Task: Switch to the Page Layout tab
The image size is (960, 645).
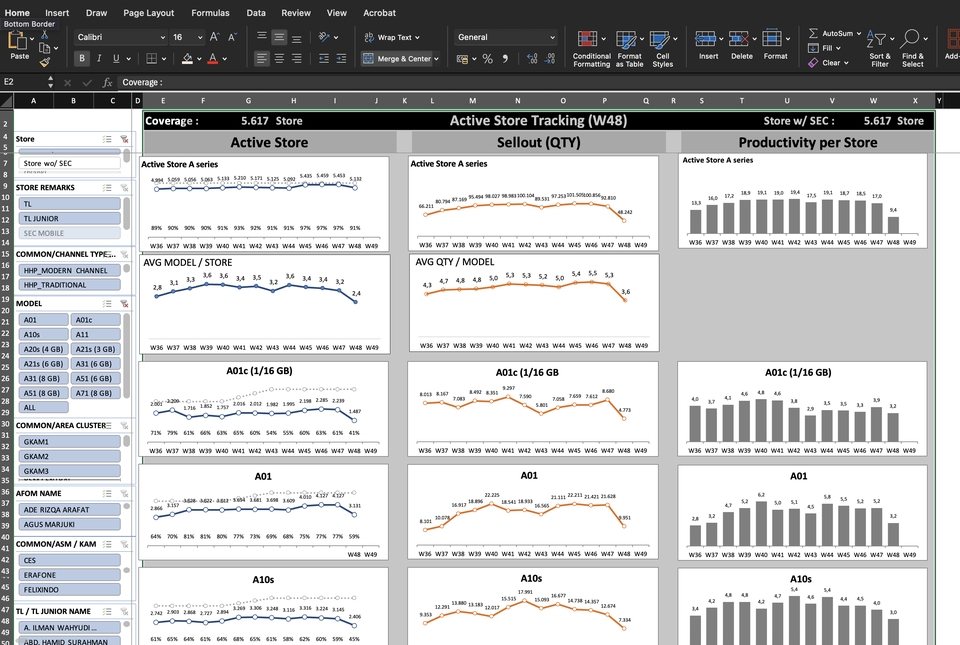Action: [x=148, y=13]
